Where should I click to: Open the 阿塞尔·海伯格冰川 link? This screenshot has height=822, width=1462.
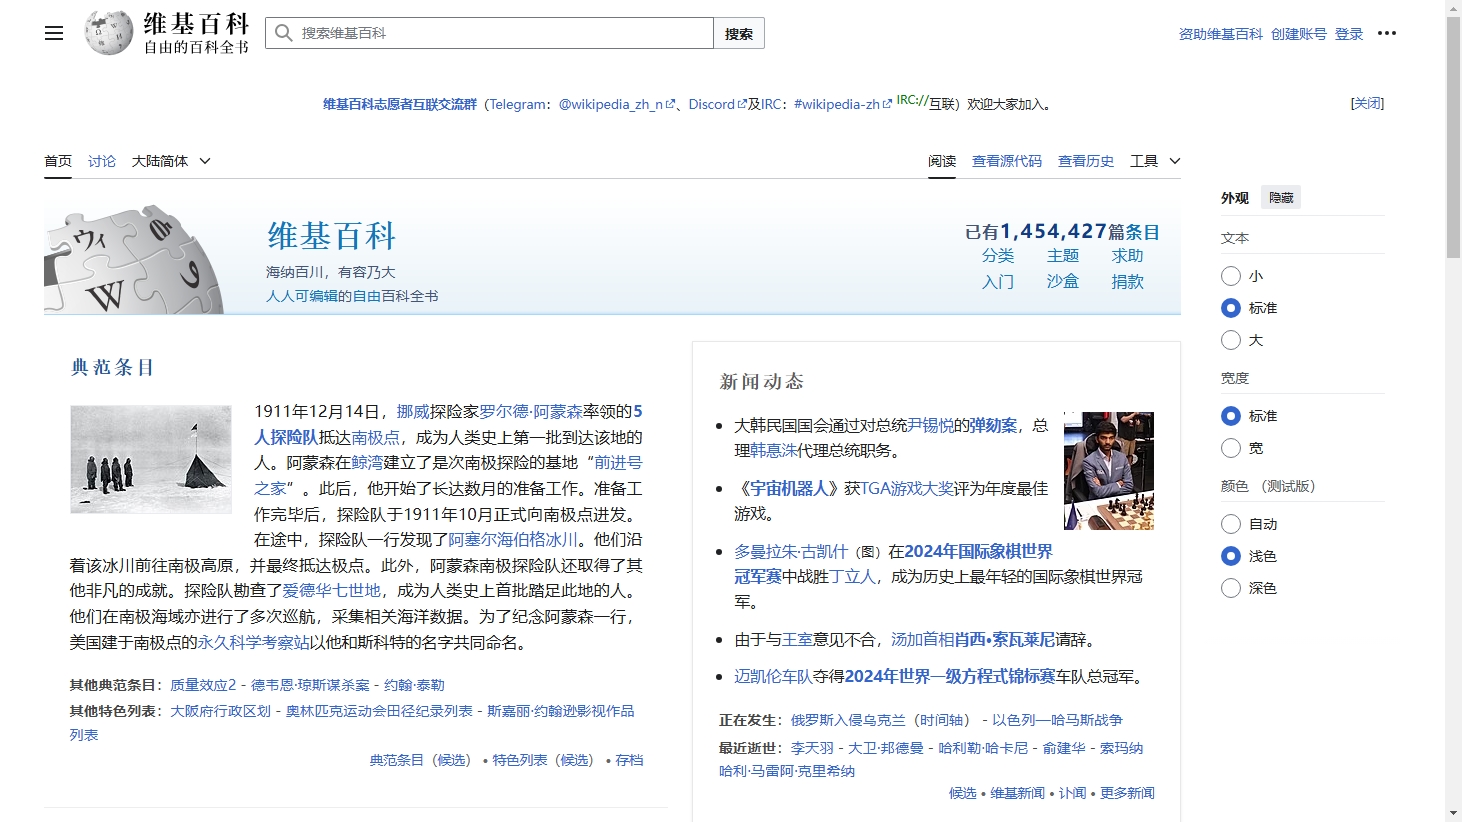coord(513,540)
